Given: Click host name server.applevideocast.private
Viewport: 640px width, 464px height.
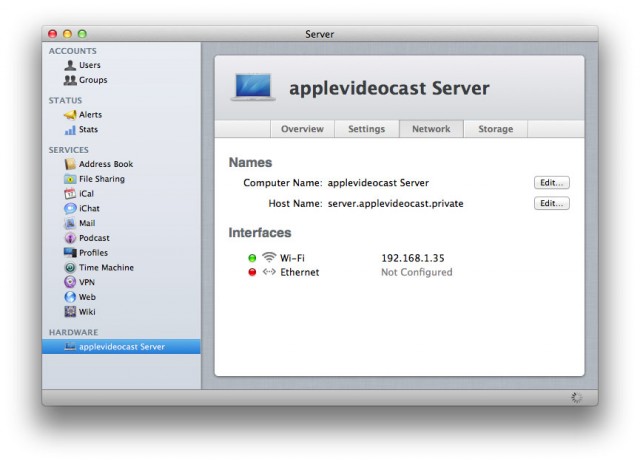Looking at the screenshot, I should (x=396, y=203).
